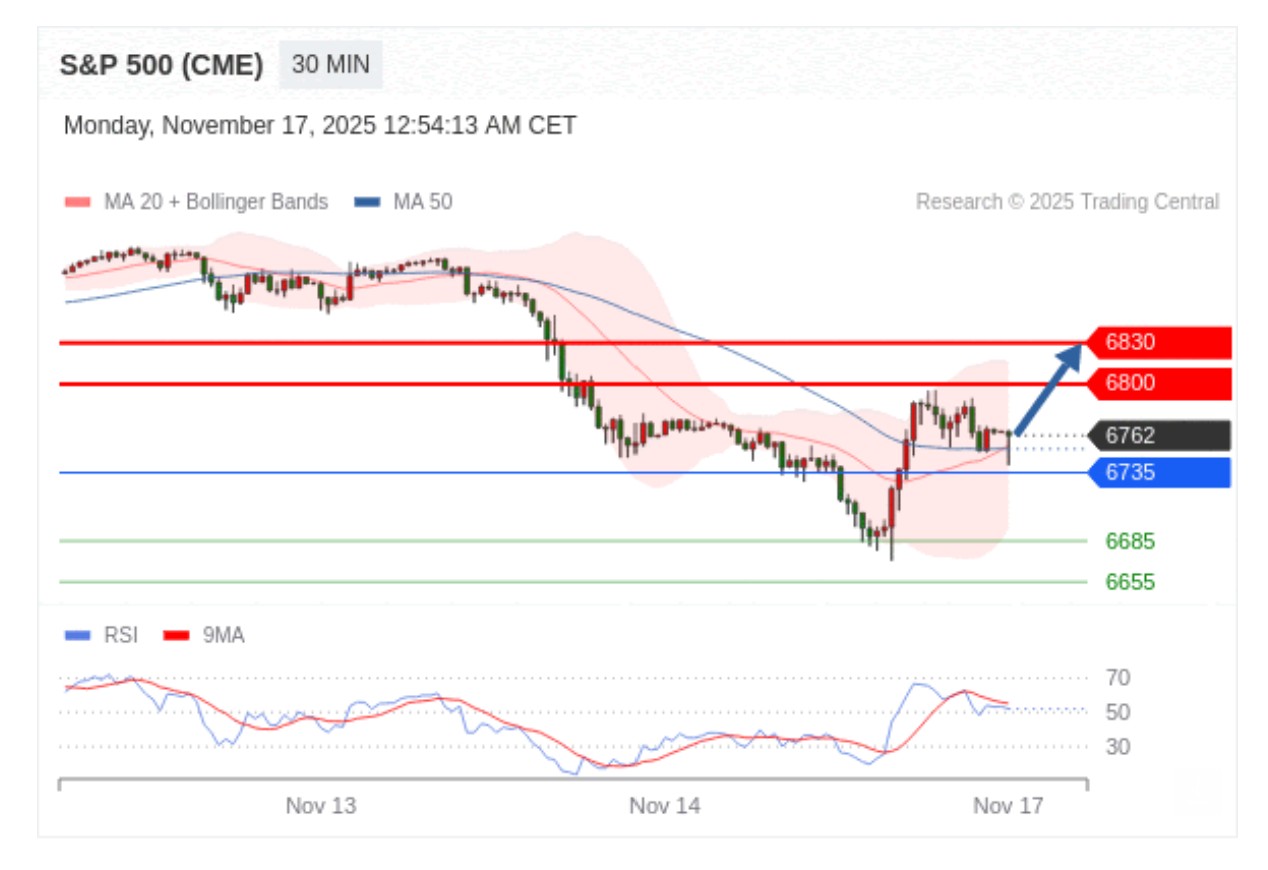Click the red 9MA legend swatch
The height and width of the screenshot is (870, 1268).
point(177,635)
